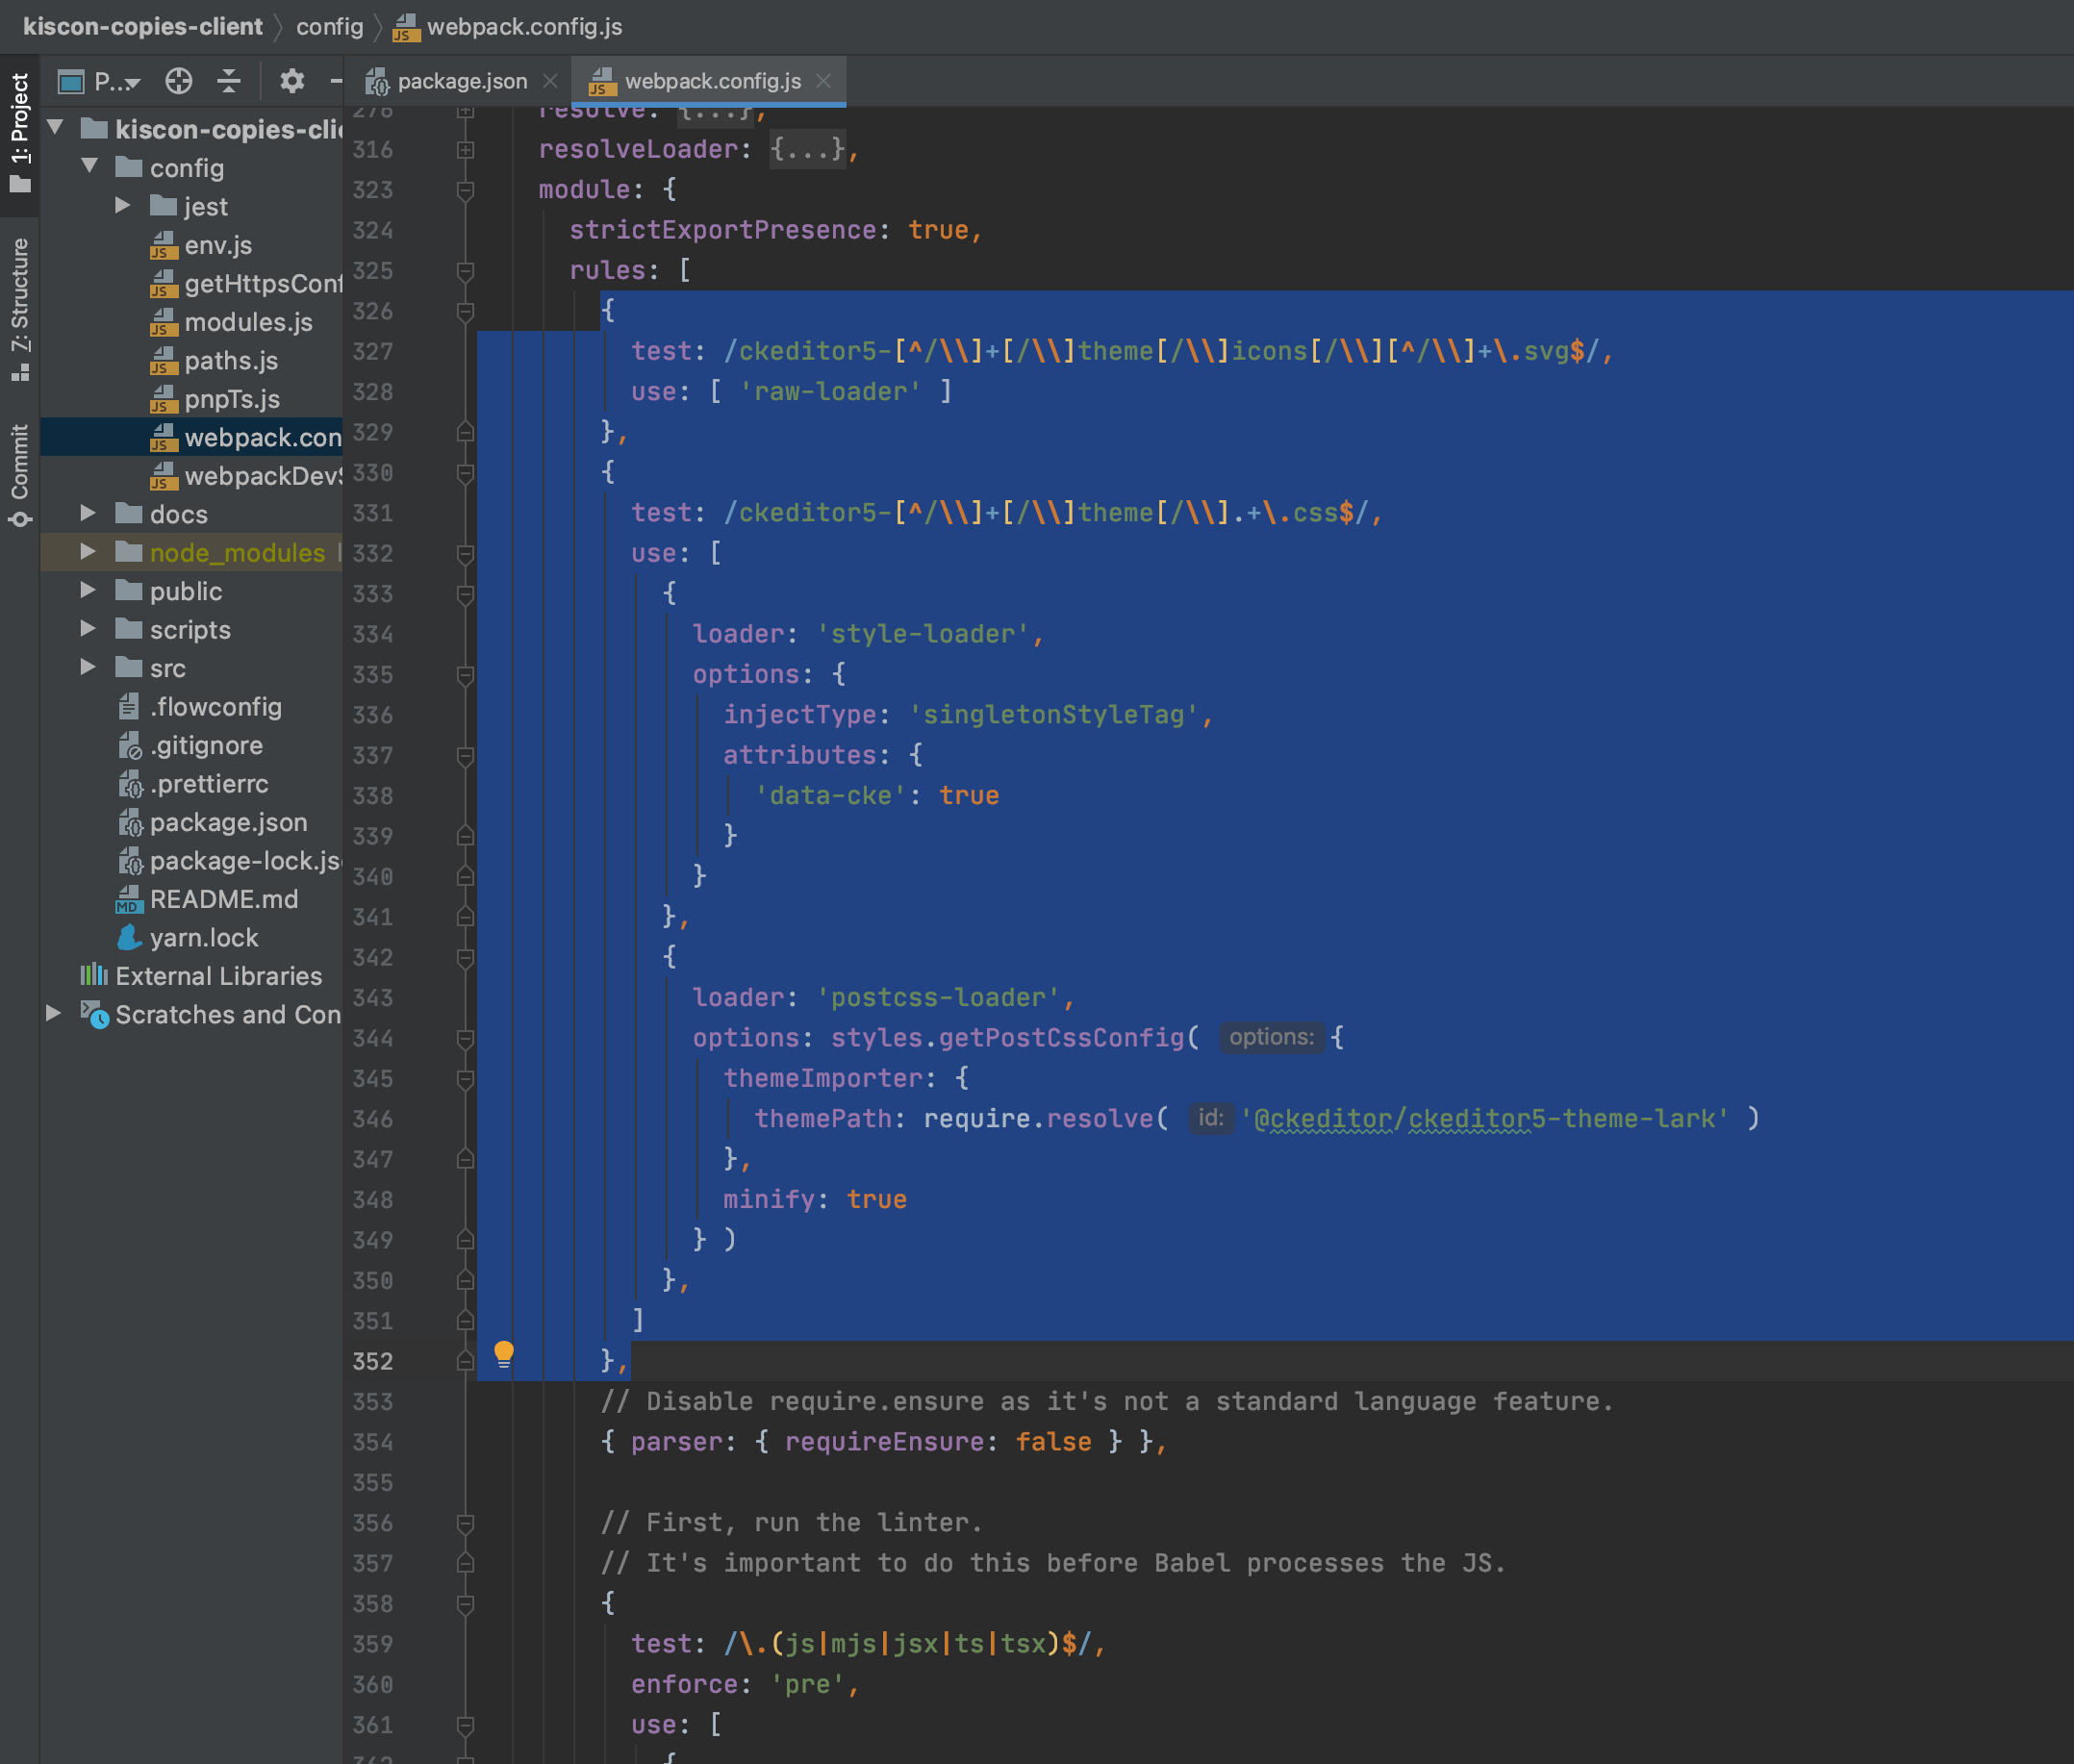The height and width of the screenshot is (1764, 2074).
Task: Toggle the Project tool window button
Action: tap(20, 132)
